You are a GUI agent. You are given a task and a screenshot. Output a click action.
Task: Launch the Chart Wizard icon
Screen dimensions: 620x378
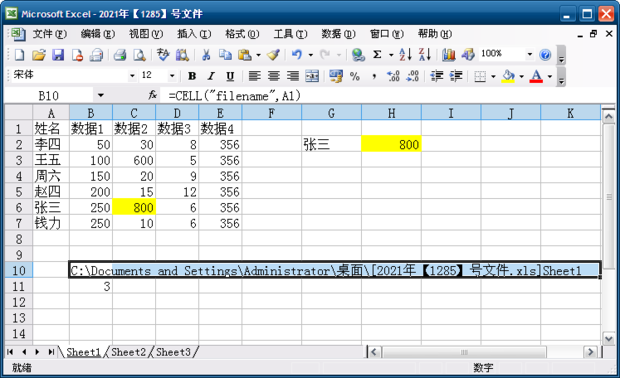(448, 55)
